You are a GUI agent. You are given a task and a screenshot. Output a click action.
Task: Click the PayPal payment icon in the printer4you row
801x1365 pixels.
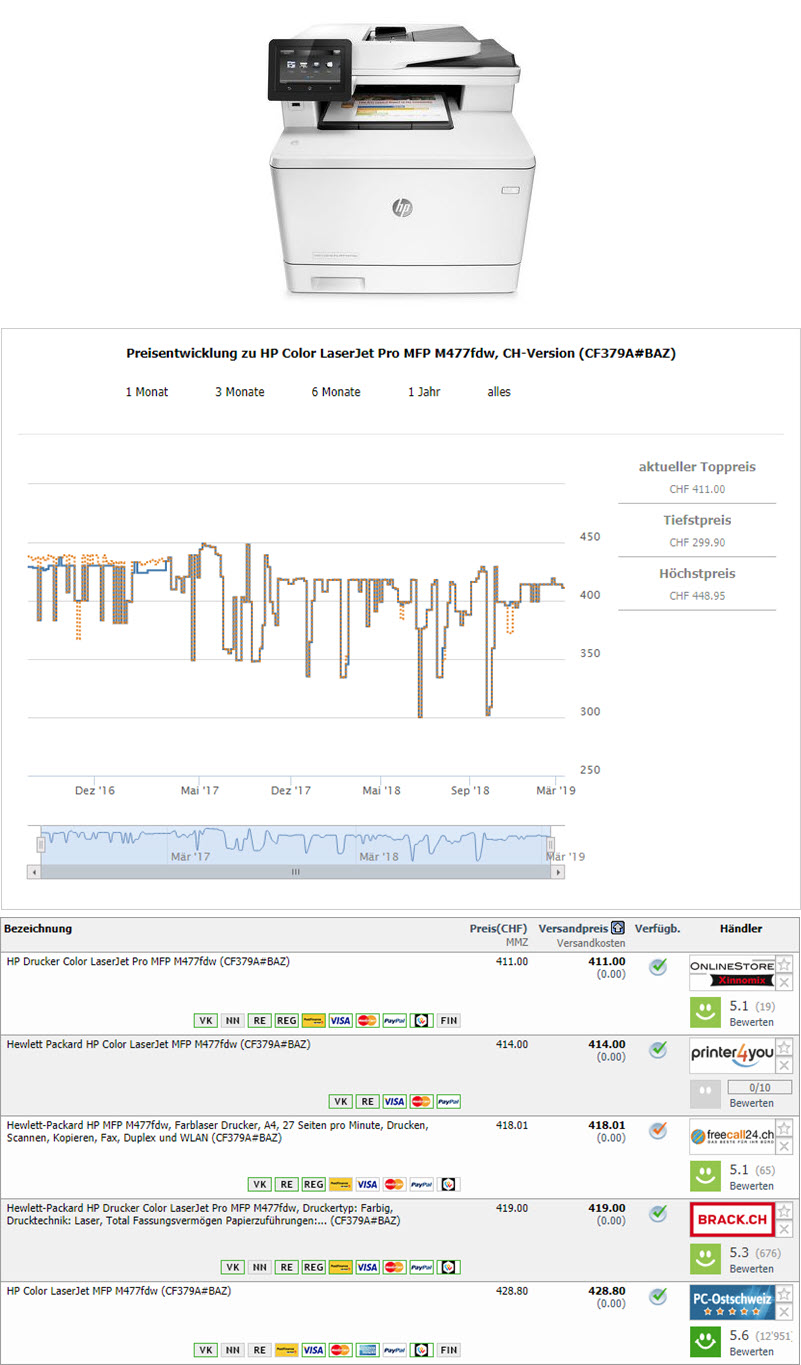[x=449, y=1101]
